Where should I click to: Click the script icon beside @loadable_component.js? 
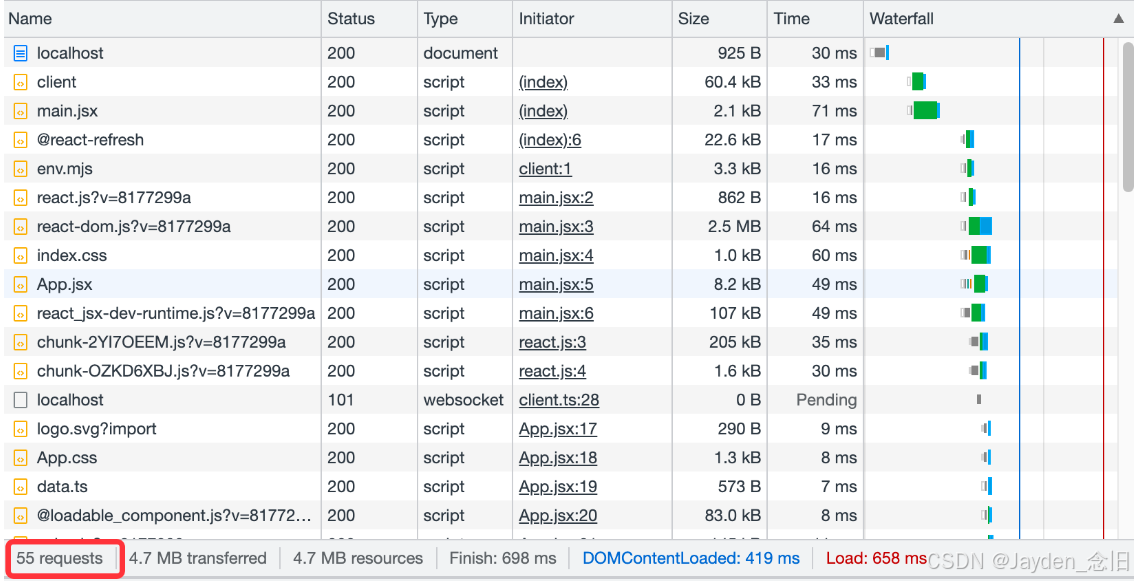(x=21, y=516)
